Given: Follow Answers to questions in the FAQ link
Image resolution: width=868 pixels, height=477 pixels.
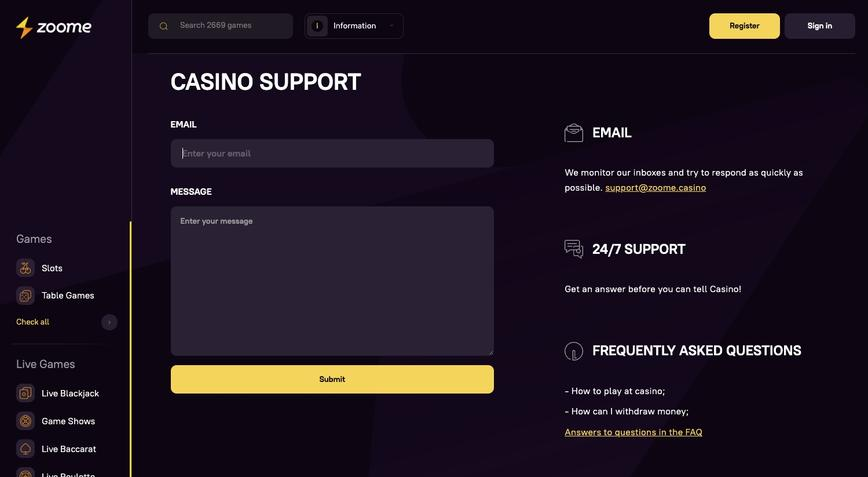Looking at the screenshot, I should point(633,432).
